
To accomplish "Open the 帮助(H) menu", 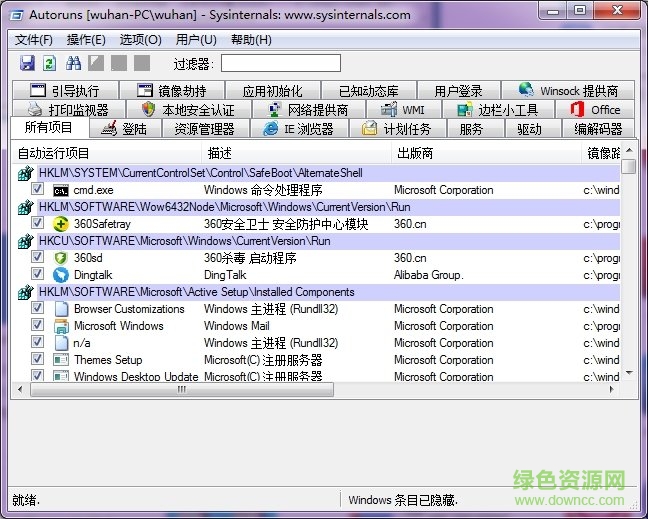I will coord(251,40).
